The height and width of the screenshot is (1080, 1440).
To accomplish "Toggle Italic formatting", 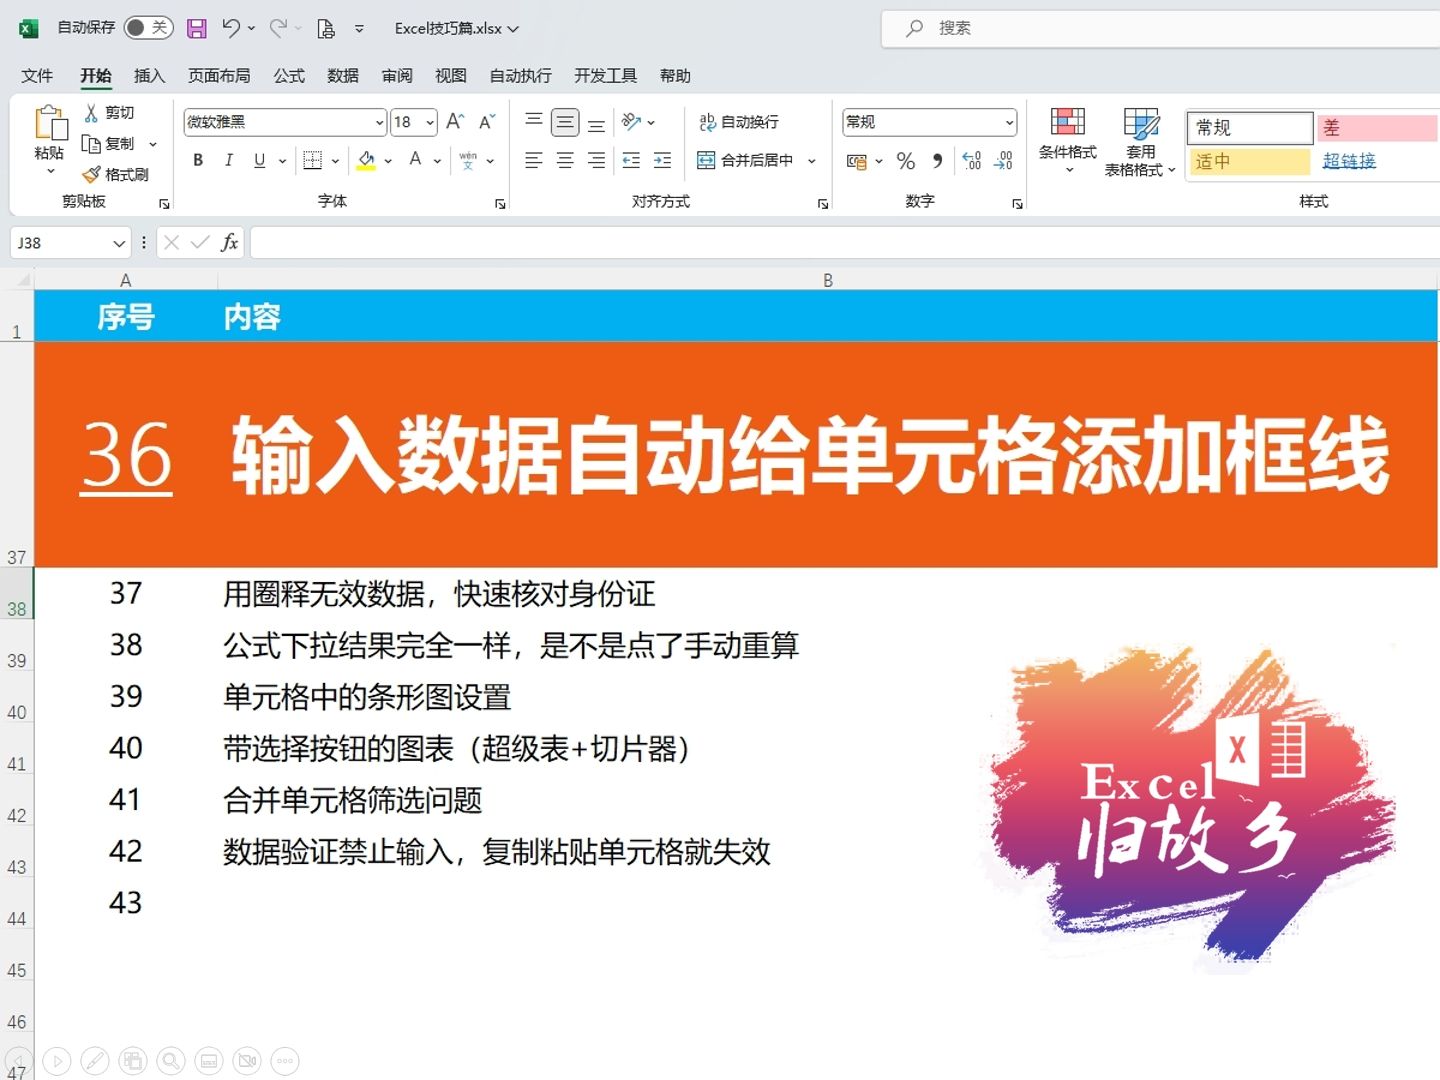I will click(229, 160).
